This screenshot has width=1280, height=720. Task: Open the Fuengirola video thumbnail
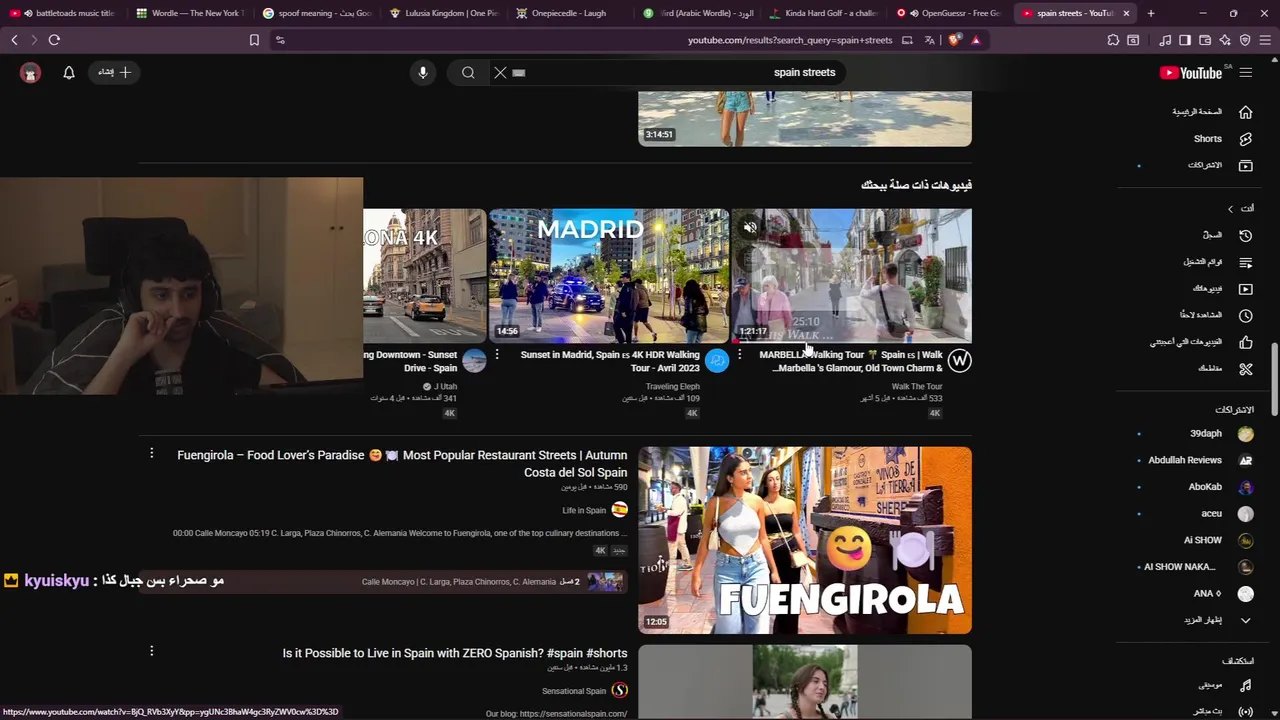tap(805, 540)
